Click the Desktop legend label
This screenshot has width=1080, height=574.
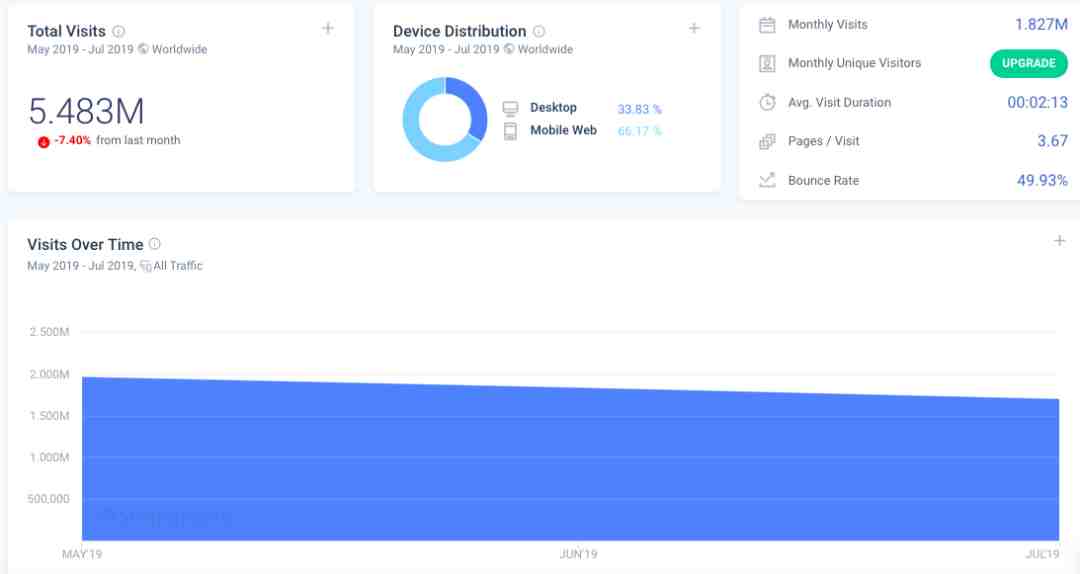coord(553,107)
